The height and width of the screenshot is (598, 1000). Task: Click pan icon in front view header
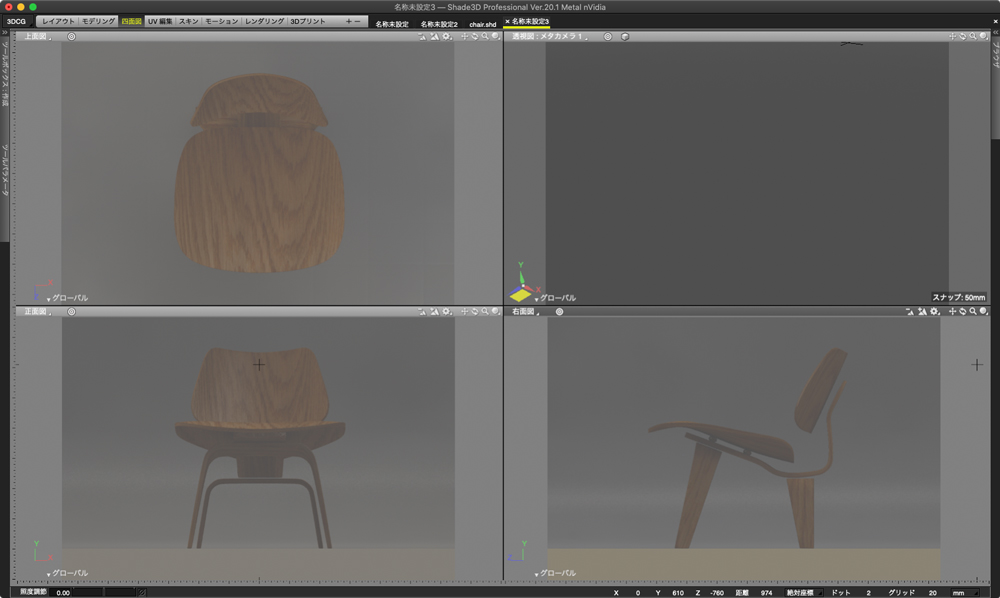click(x=464, y=312)
